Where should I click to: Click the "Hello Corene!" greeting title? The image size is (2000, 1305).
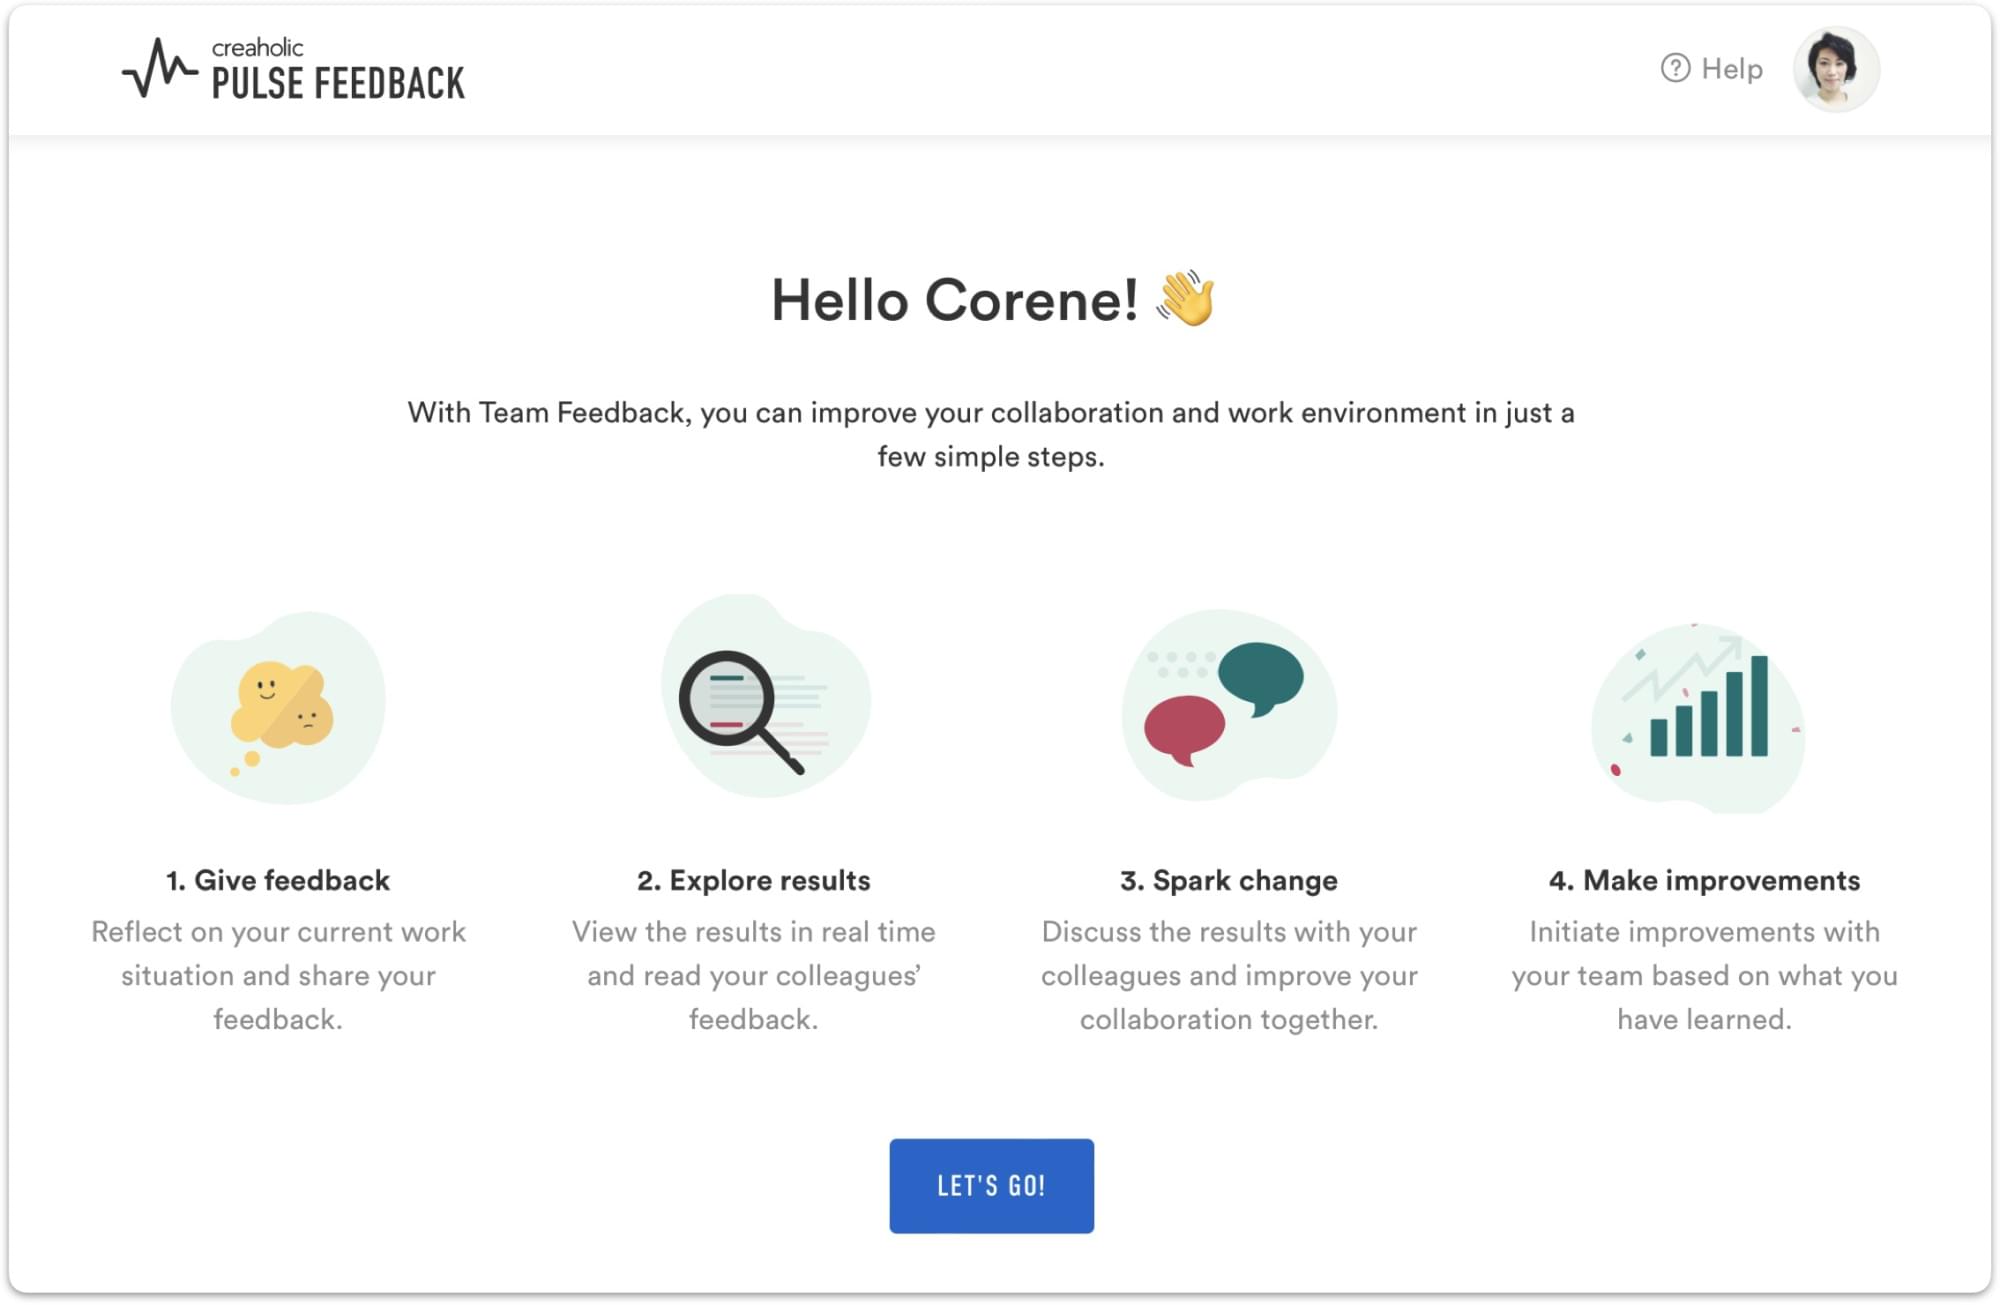point(954,300)
